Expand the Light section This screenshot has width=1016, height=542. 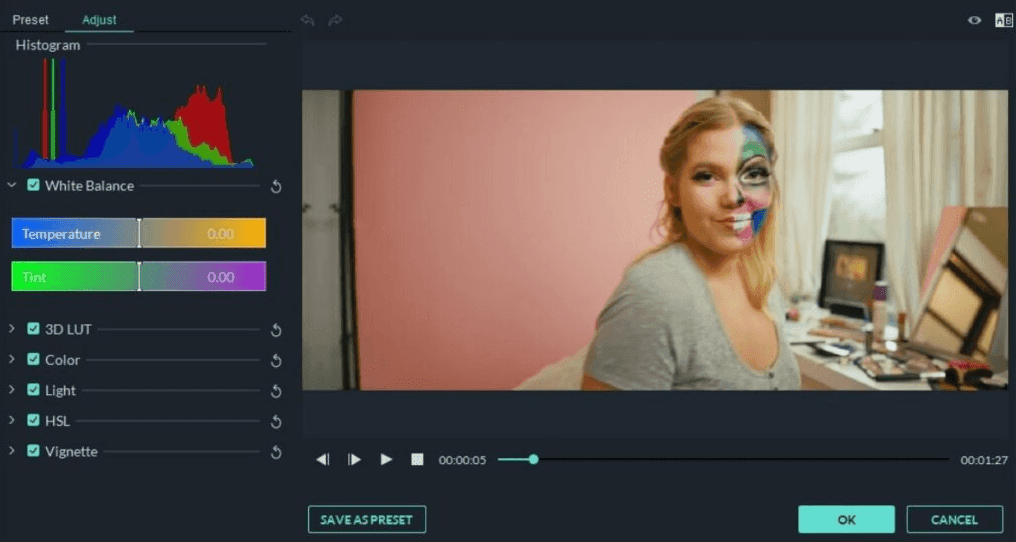[x=12, y=390]
